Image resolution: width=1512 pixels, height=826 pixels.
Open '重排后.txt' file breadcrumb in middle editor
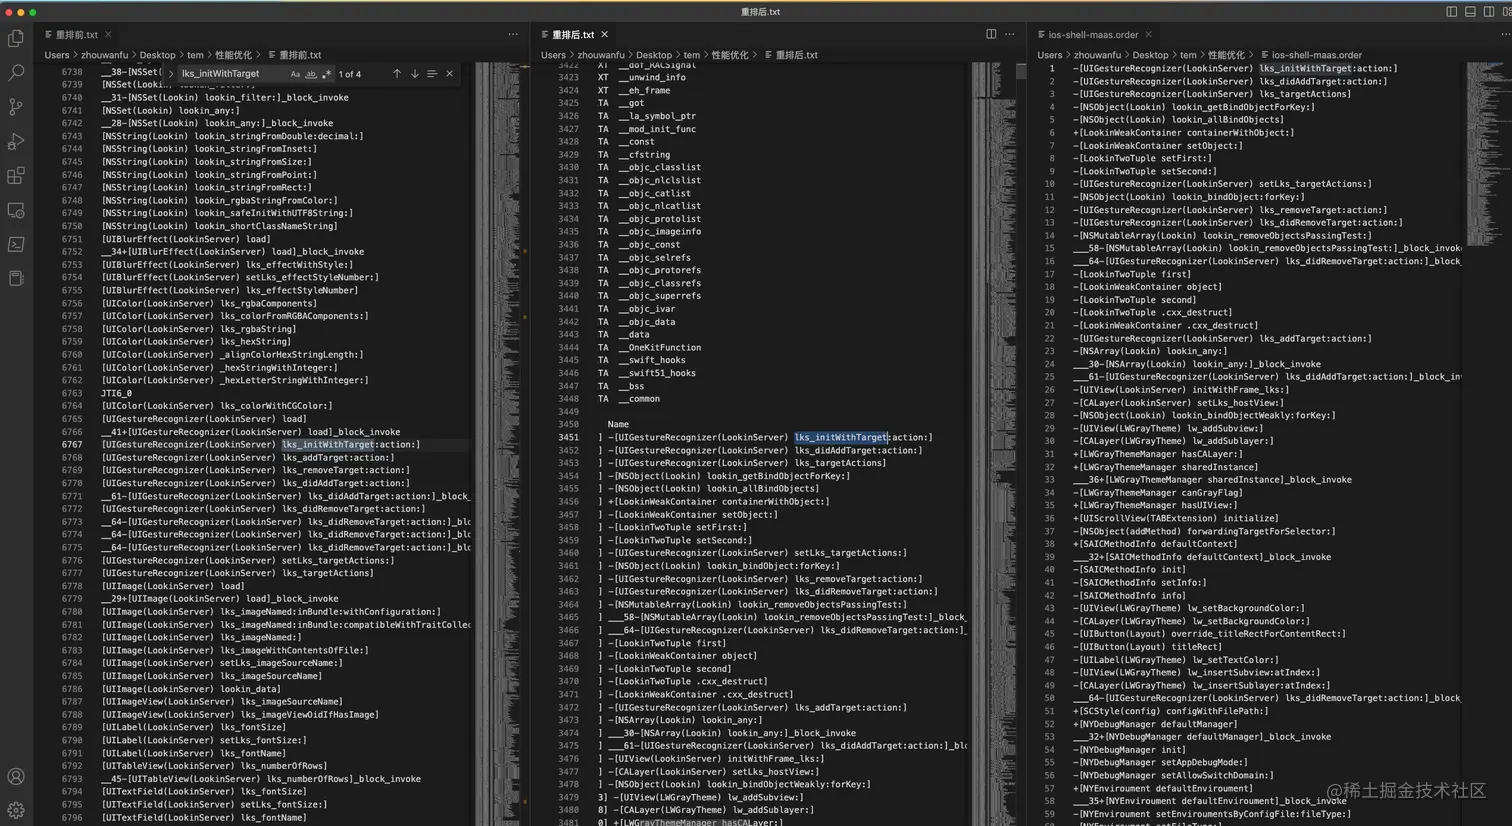(x=791, y=55)
